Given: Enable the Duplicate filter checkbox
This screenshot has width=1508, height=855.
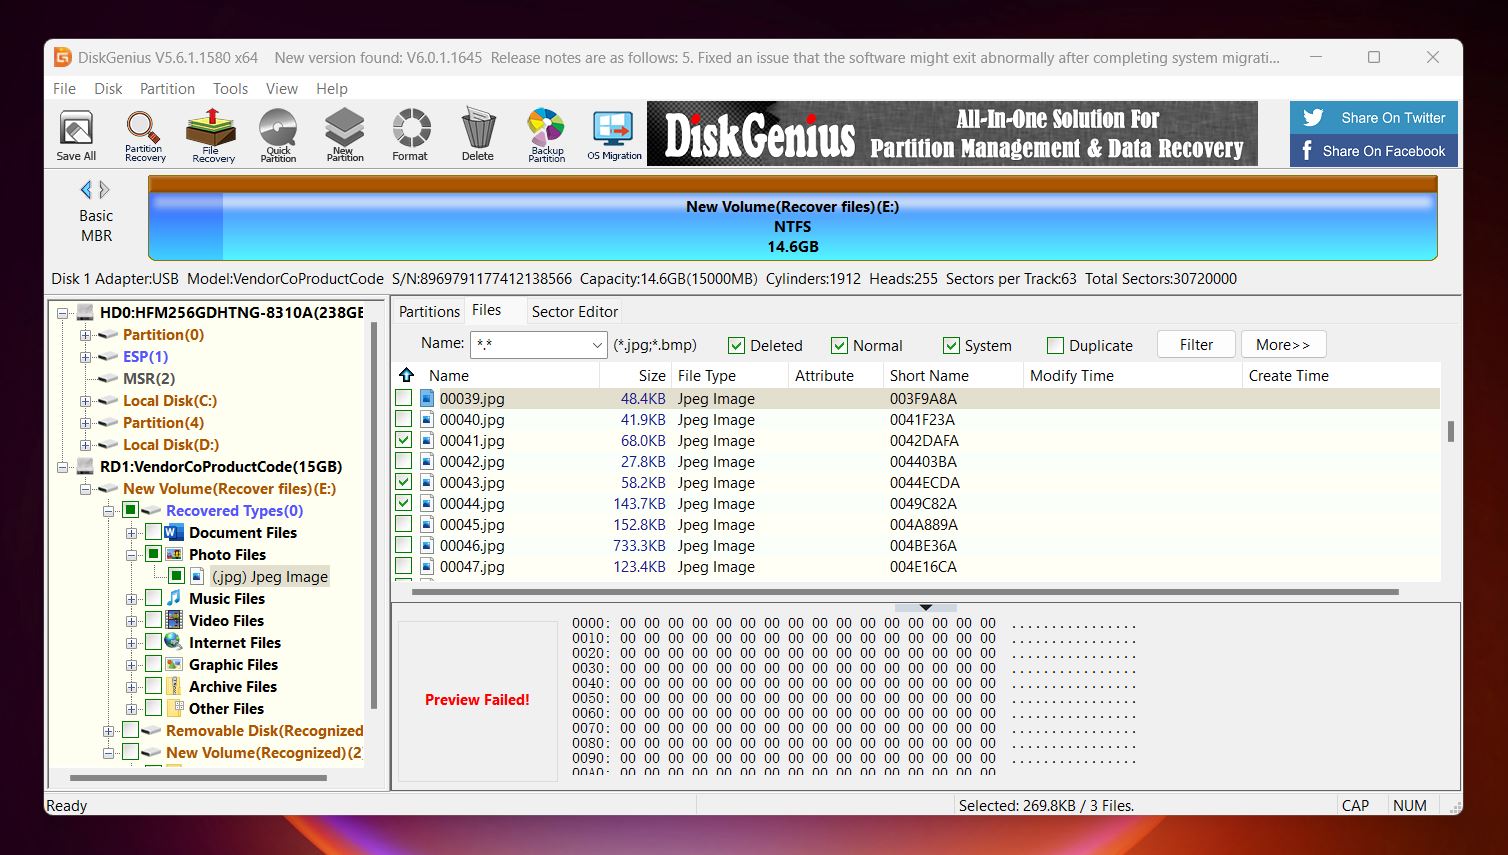Looking at the screenshot, I should (x=1055, y=345).
